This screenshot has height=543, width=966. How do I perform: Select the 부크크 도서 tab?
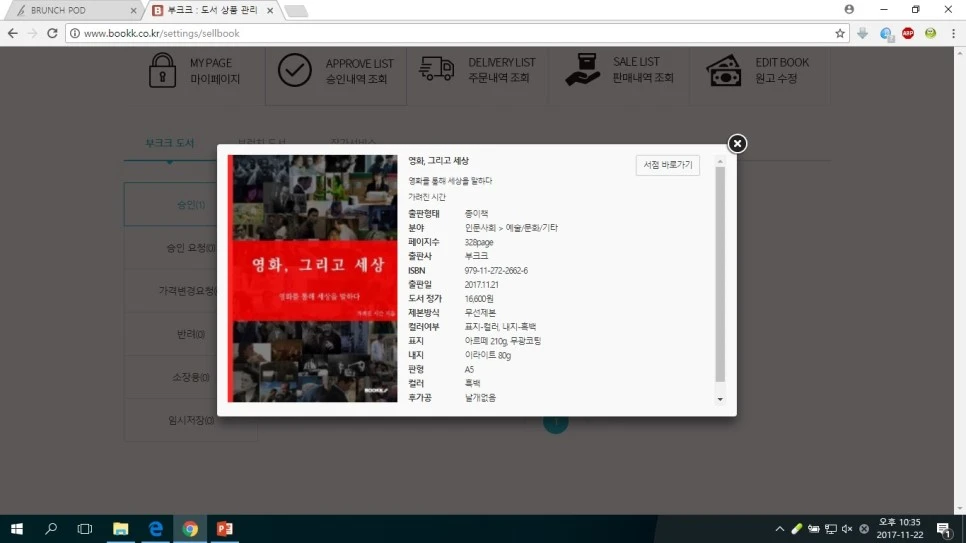(x=169, y=143)
